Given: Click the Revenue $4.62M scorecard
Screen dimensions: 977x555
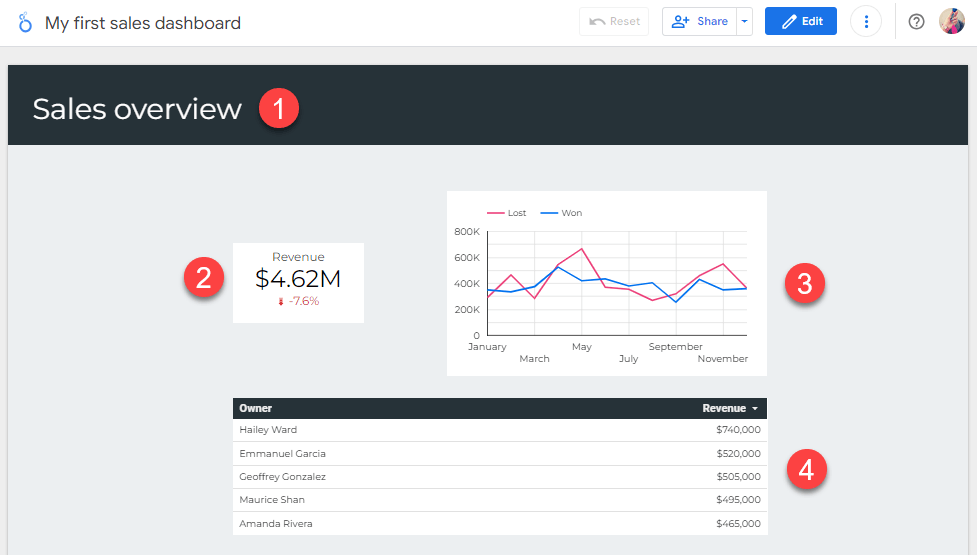Looking at the screenshot, I should coord(298,283).
